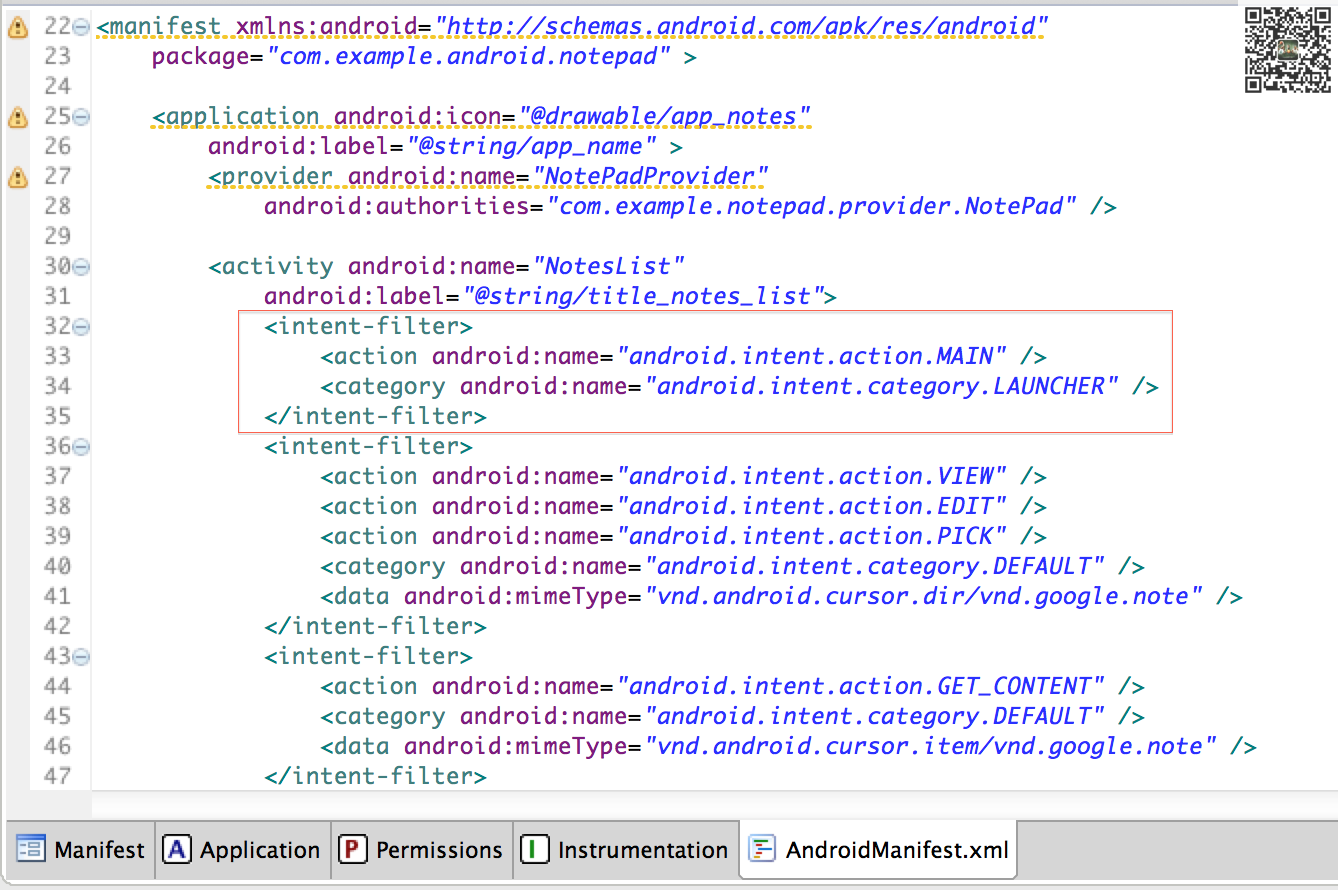Viewport: 1338px width, 890px height.
Task: Click the AndroidManifest.xml tab's file icon
Action: 763,850
